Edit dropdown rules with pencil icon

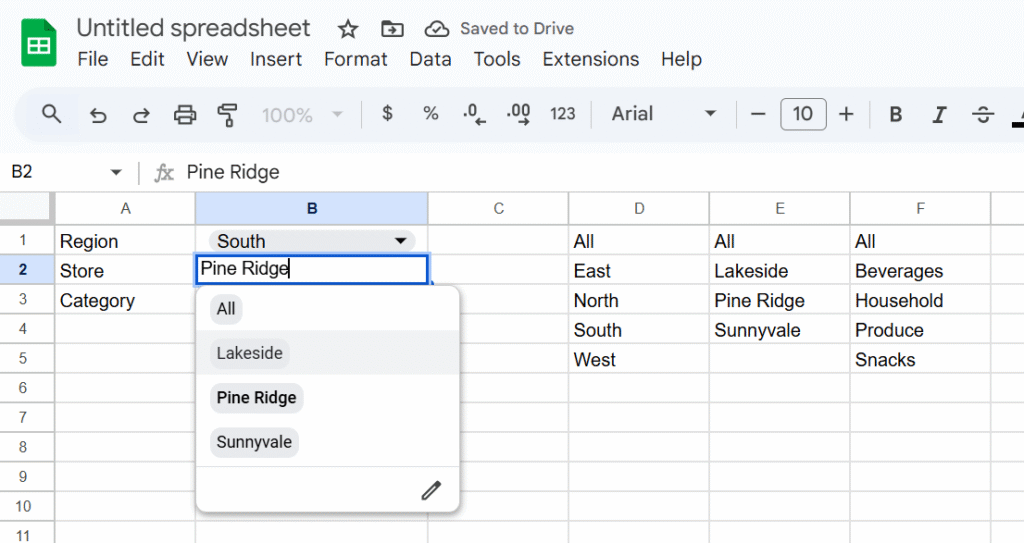point(431,490)
